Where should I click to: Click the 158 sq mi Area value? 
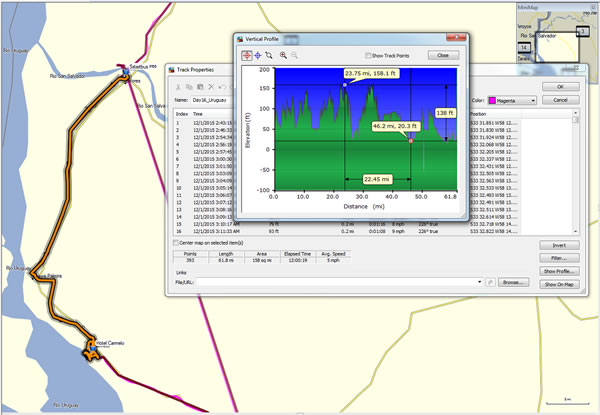(x=261, y=260)
